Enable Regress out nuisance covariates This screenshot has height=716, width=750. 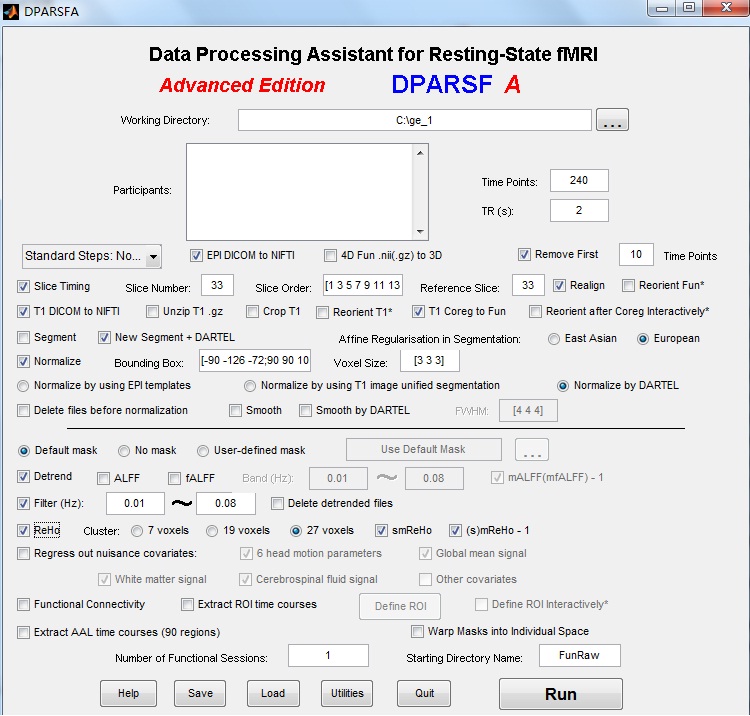coord(23,554)
